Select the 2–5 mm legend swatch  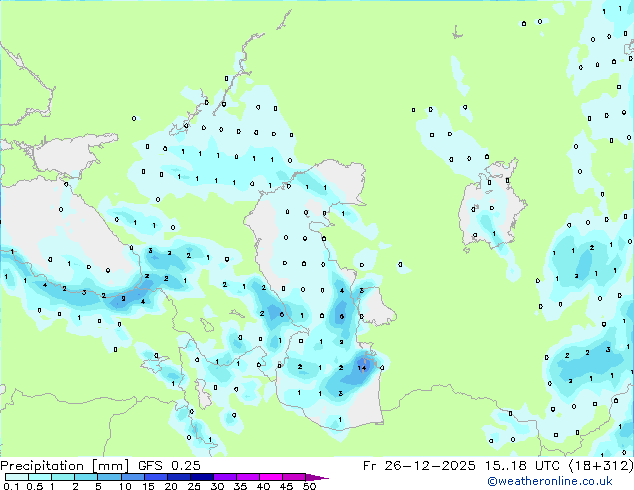click(86, 477)
